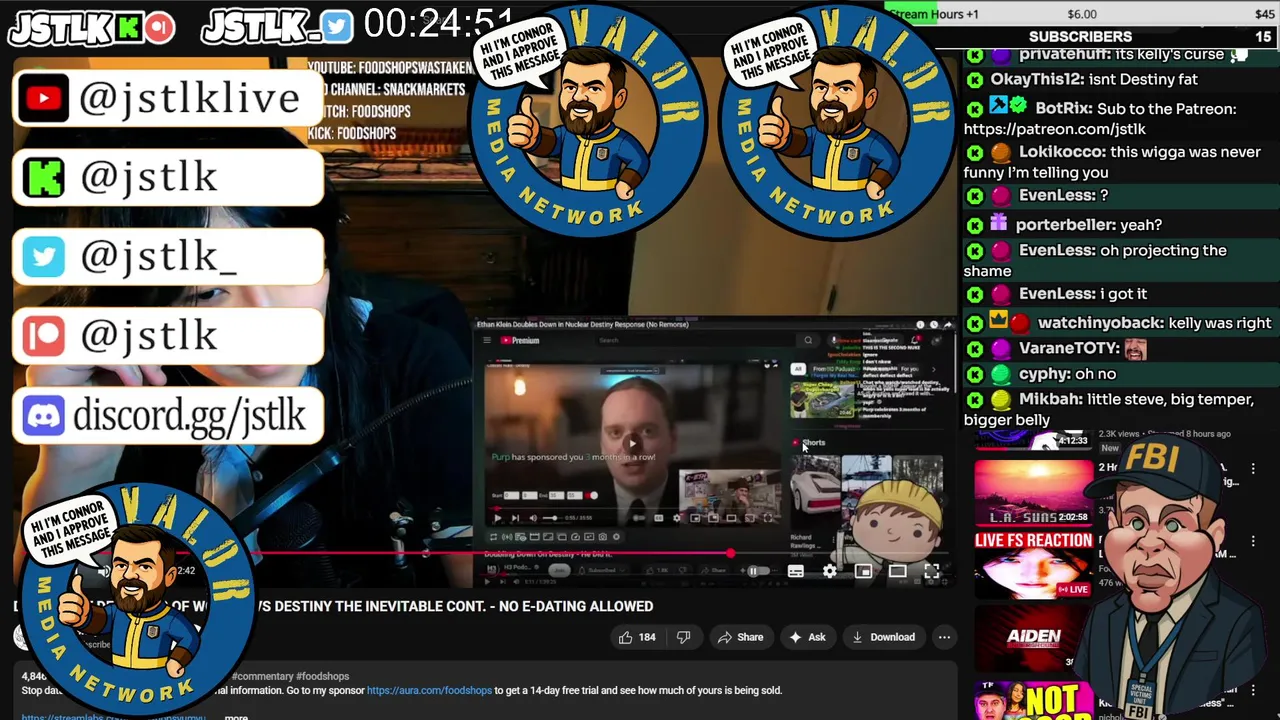Click loop icon in inner extension toolbar

(493, 537)
